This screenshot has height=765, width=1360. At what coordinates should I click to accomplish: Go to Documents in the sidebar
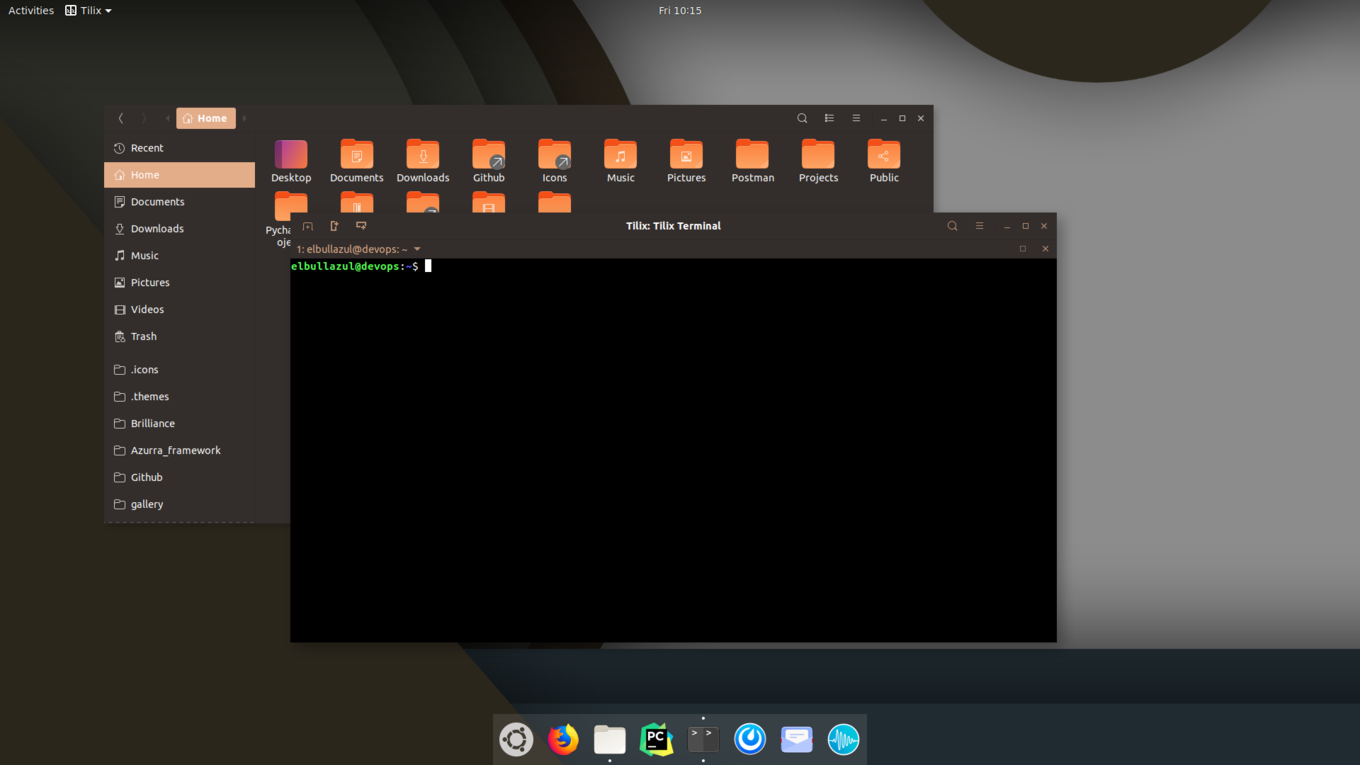[179, 202]
